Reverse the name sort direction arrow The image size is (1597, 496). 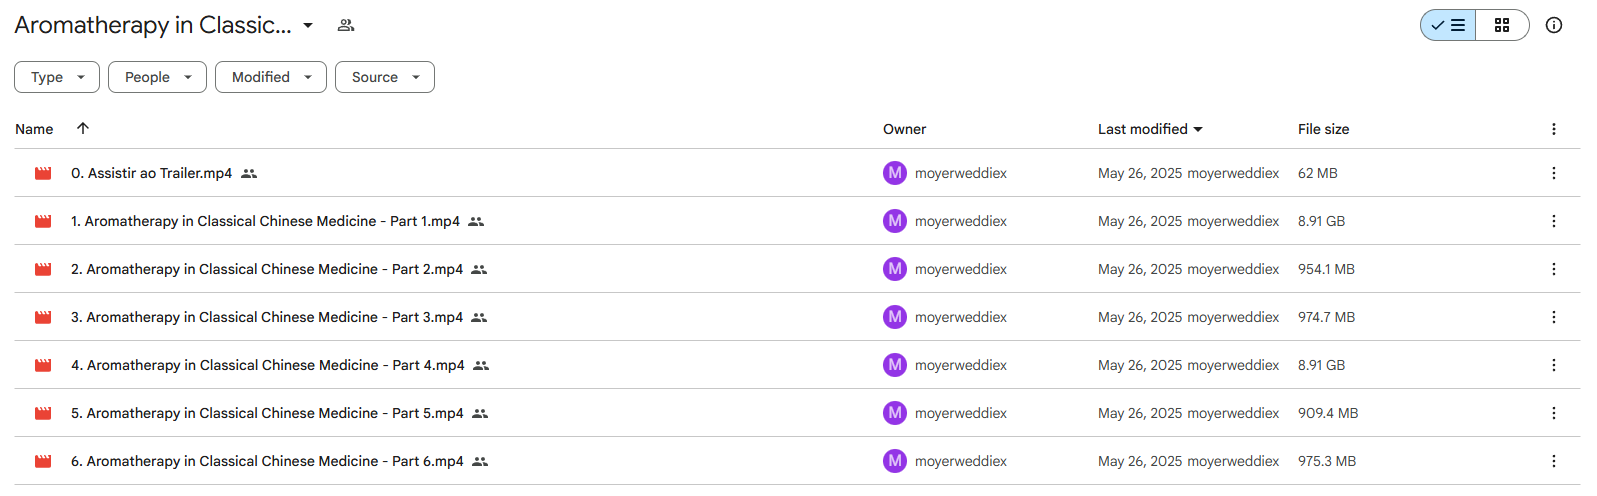[x=83, y=128]
